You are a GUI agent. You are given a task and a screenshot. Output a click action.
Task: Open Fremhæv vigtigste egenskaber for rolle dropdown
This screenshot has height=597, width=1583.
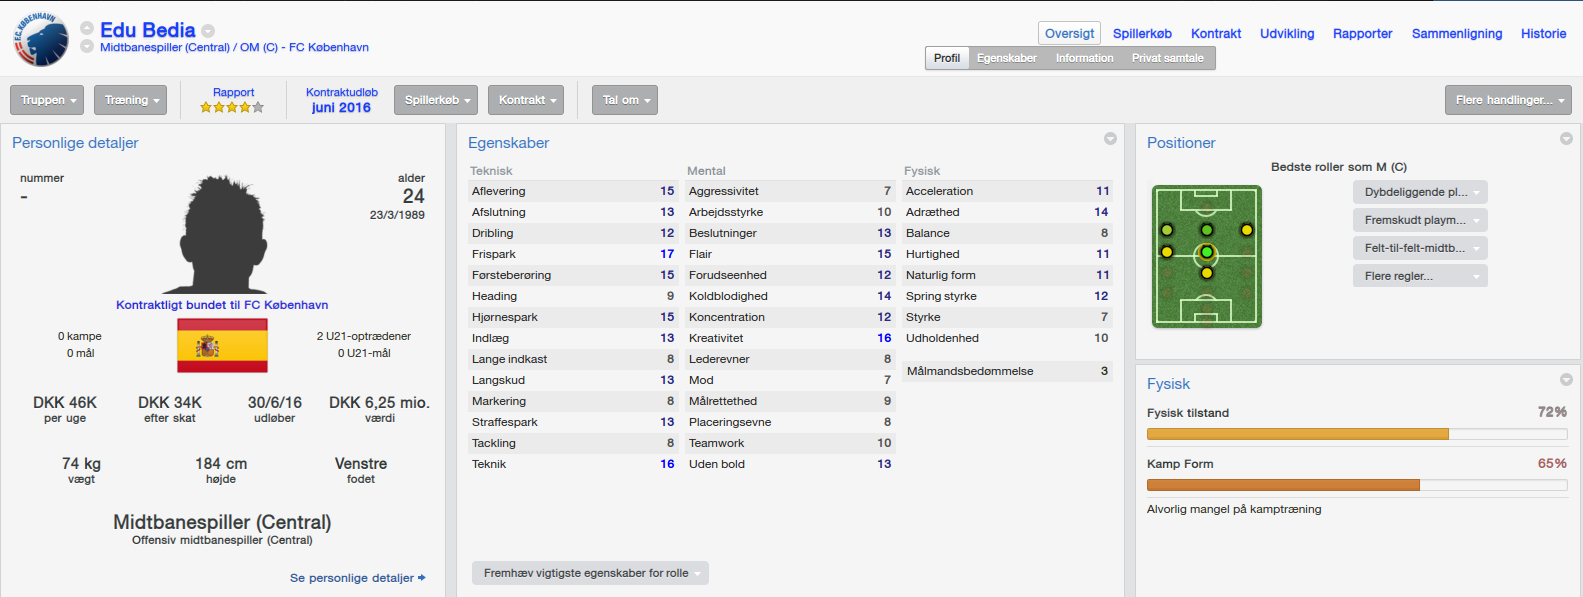coord(590,573)
